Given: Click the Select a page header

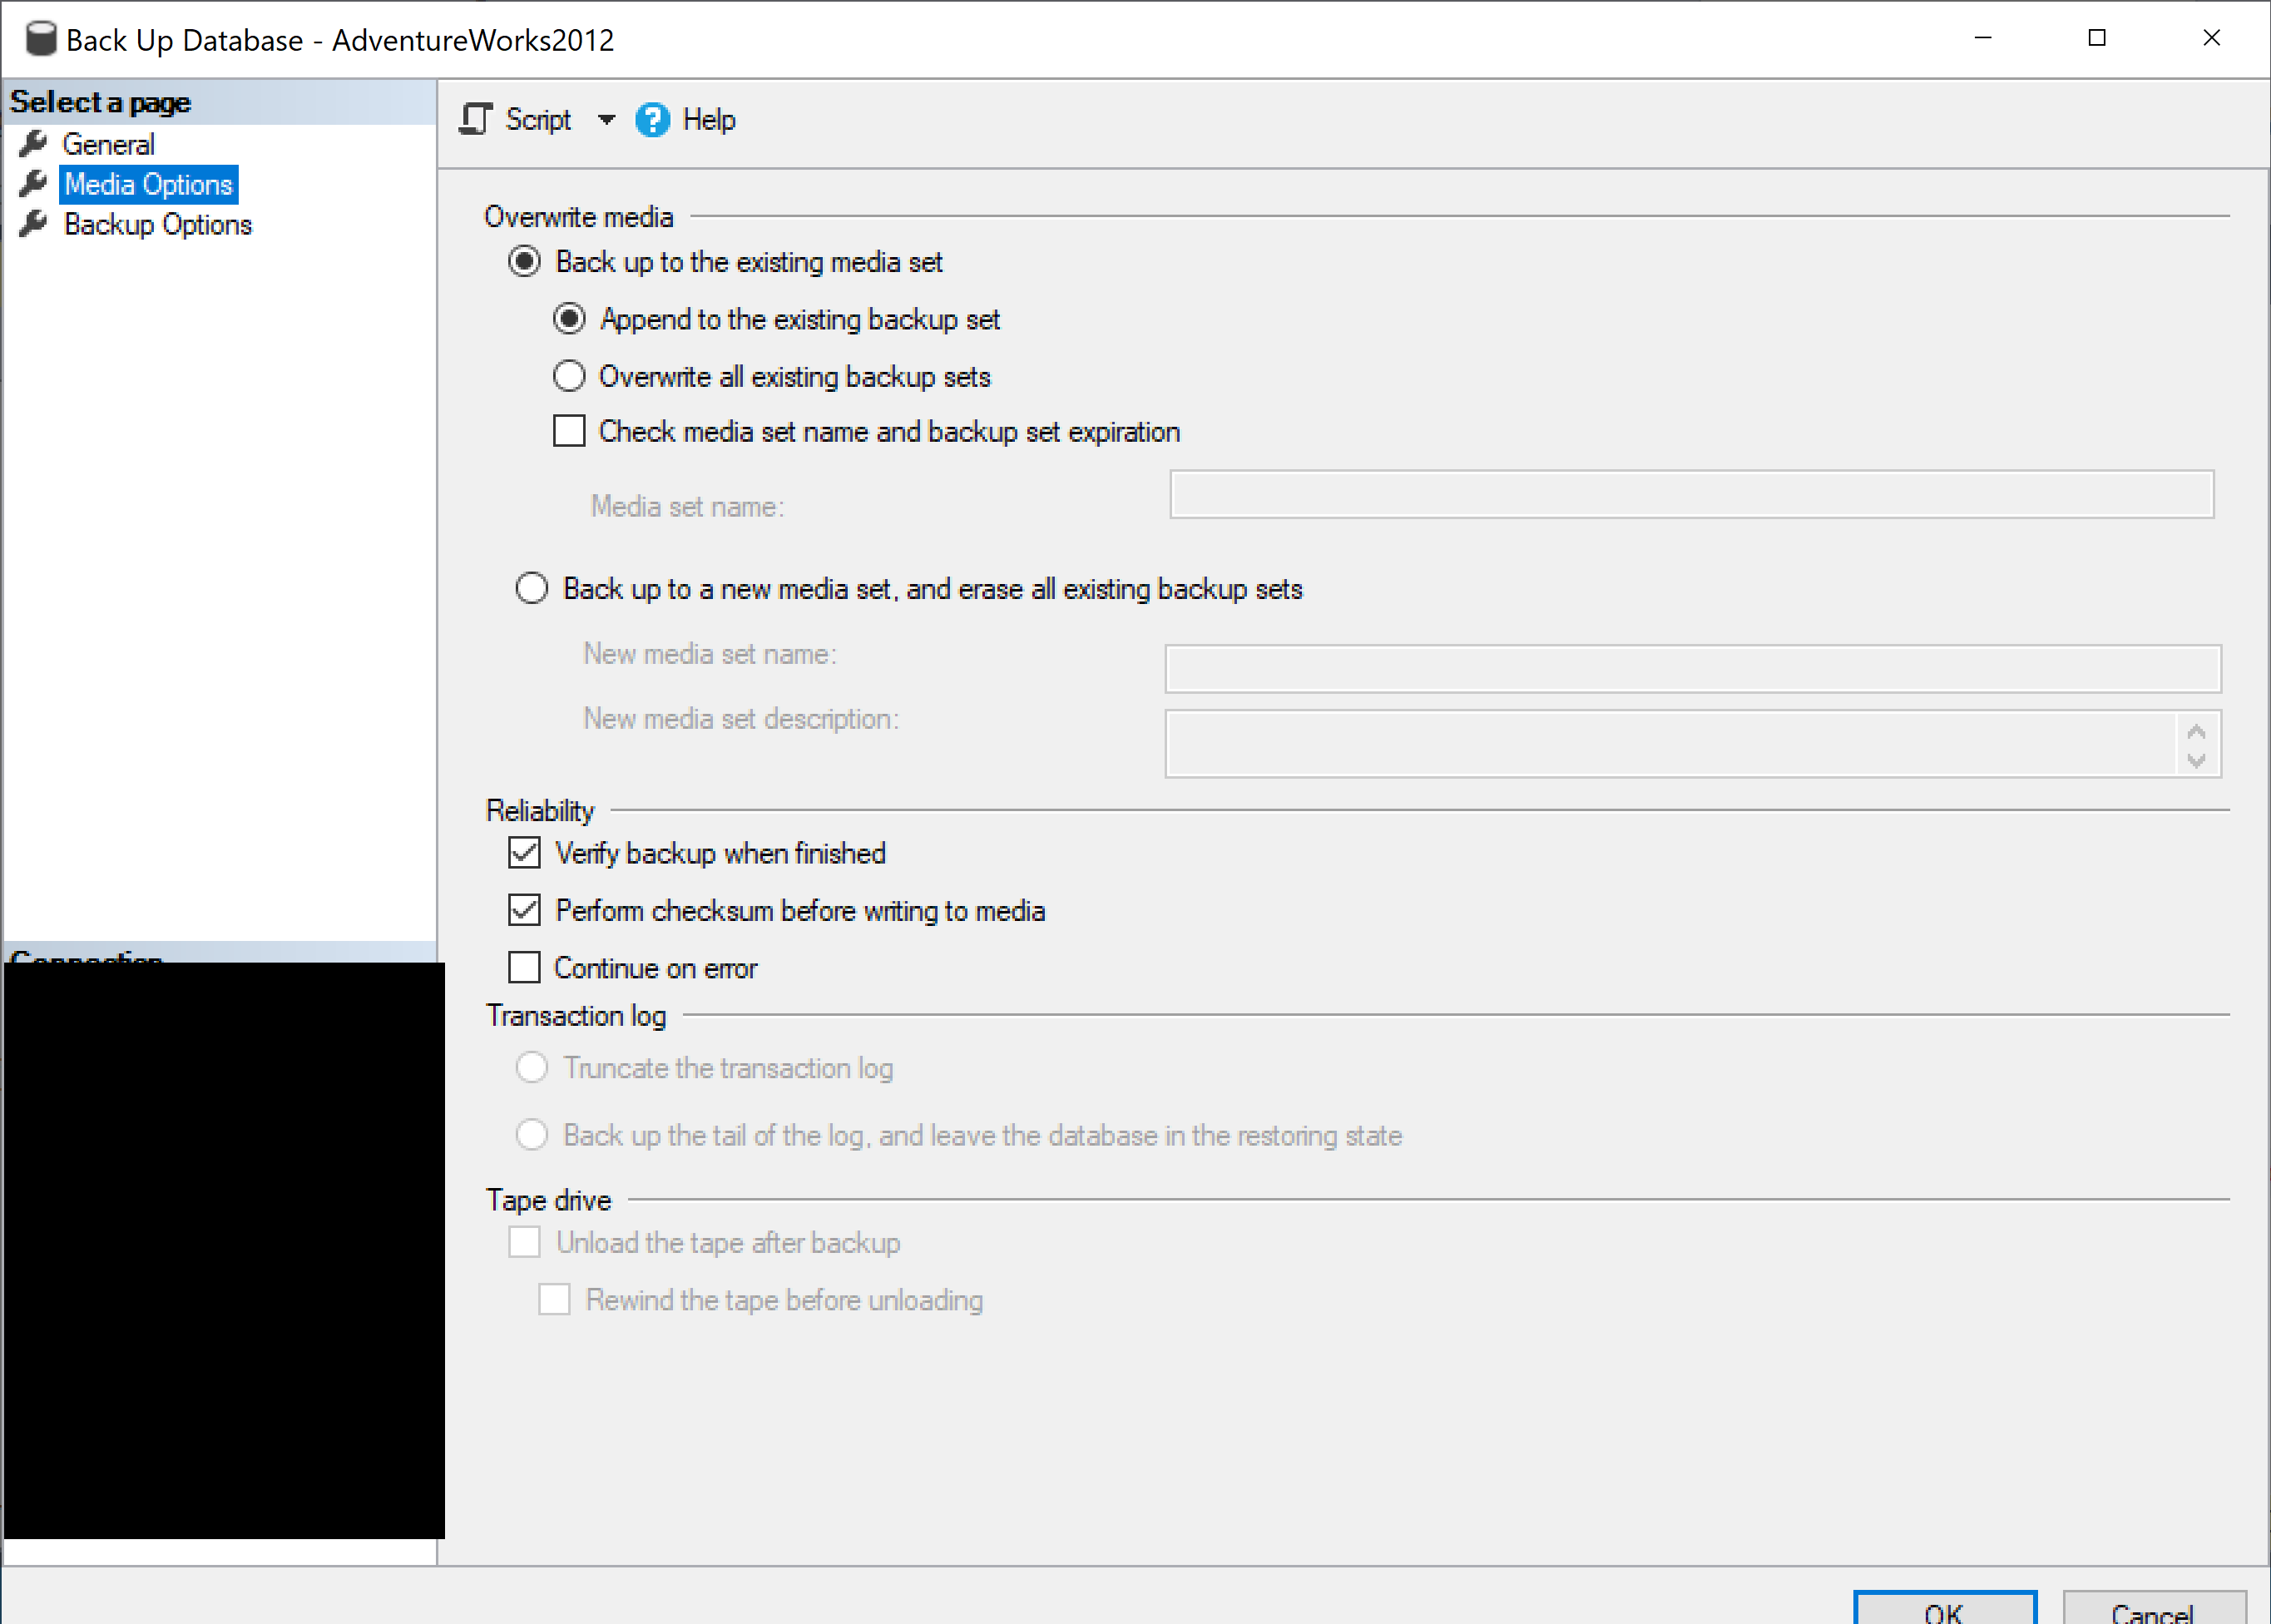Looking at the screenshot, I should (x=100, y=102).
